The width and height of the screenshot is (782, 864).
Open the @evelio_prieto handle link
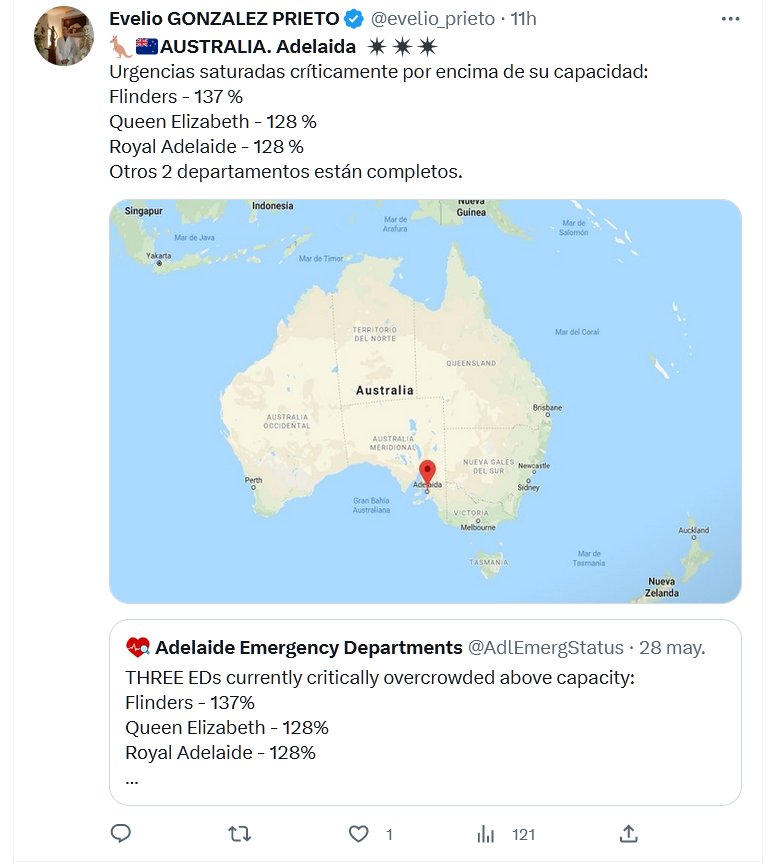(x=433, y=19)
